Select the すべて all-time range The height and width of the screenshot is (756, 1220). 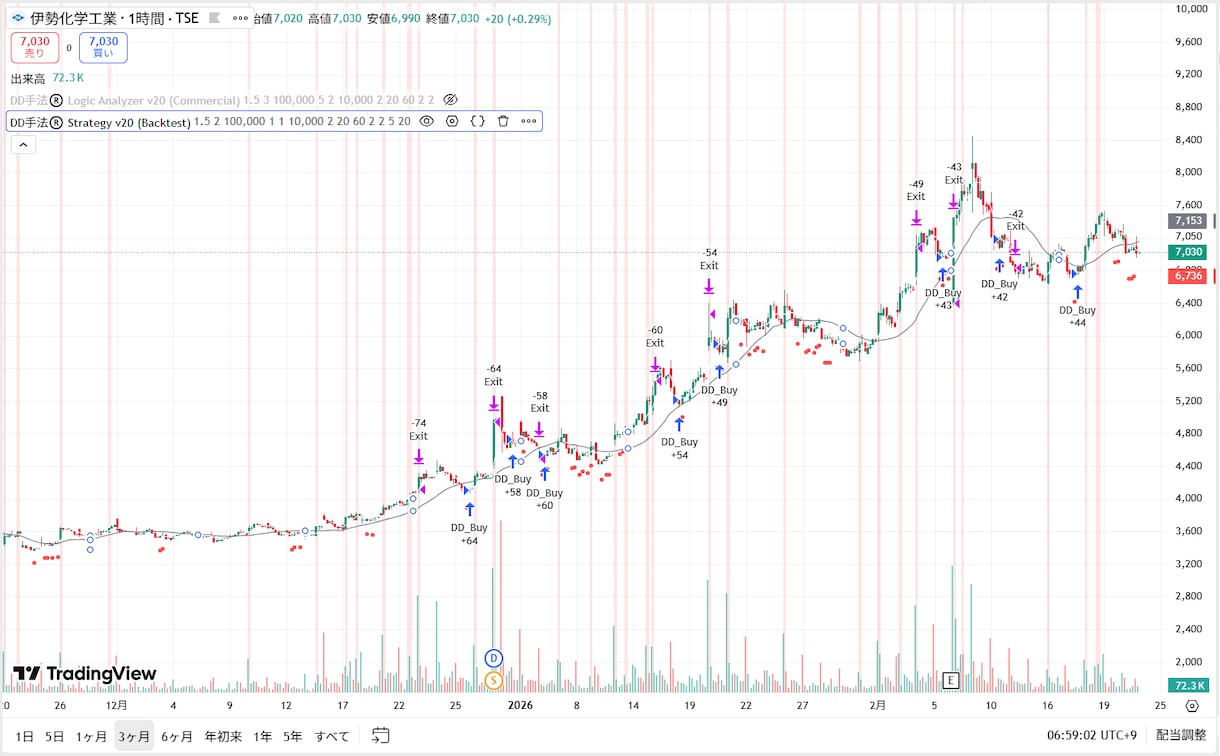pyautogui.click(x=332, y=736)
